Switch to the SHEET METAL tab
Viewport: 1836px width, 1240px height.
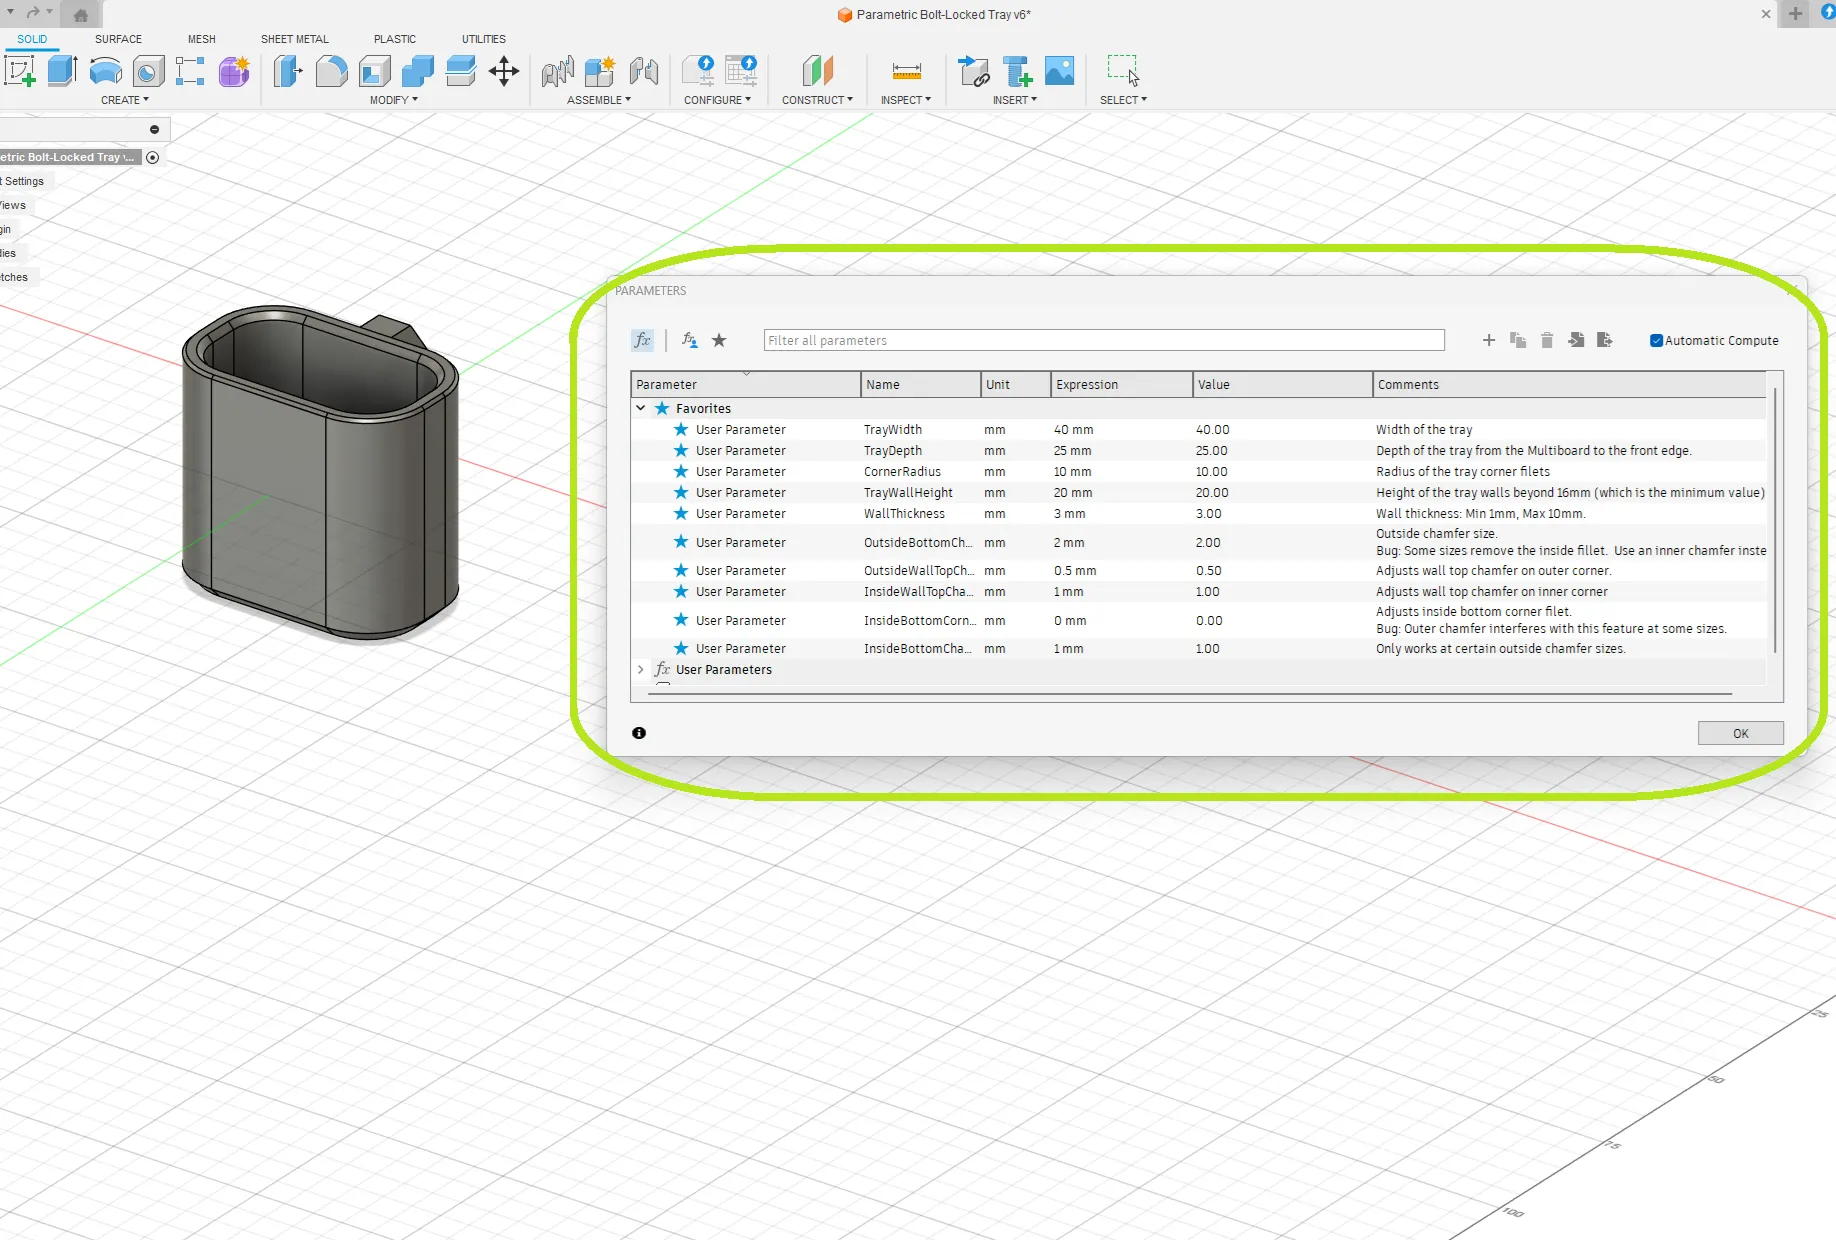point(294,39)
